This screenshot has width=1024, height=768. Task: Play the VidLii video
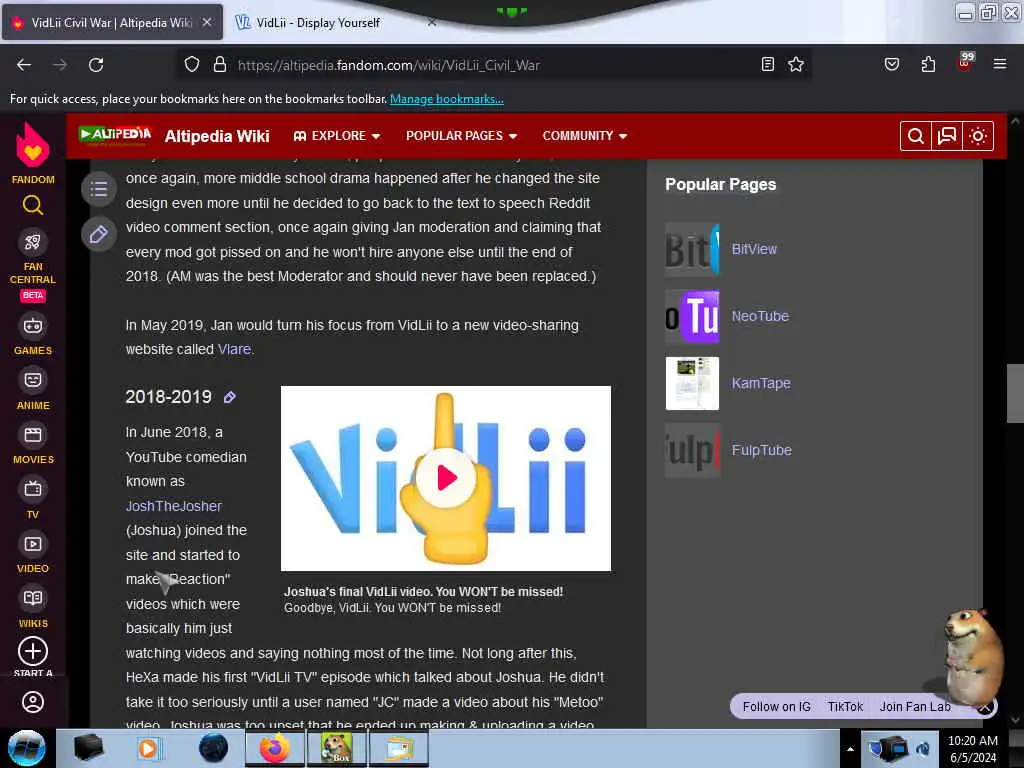446,478
